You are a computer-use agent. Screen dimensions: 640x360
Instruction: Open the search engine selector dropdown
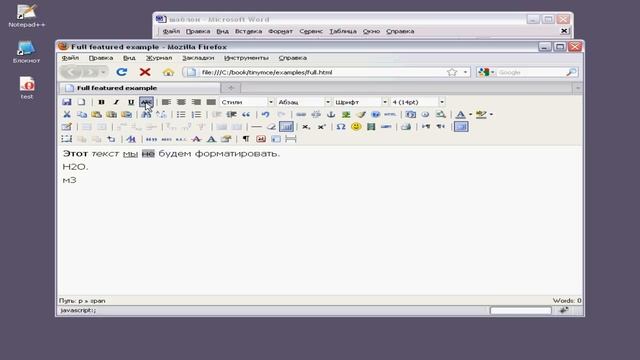487,72
